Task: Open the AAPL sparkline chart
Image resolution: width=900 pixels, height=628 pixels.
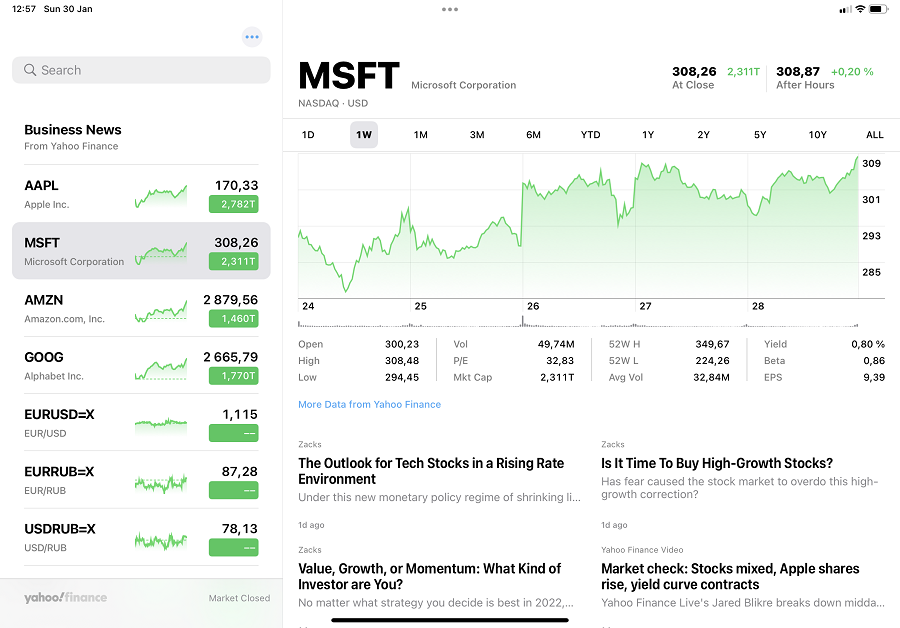Action: click(161, 196)
